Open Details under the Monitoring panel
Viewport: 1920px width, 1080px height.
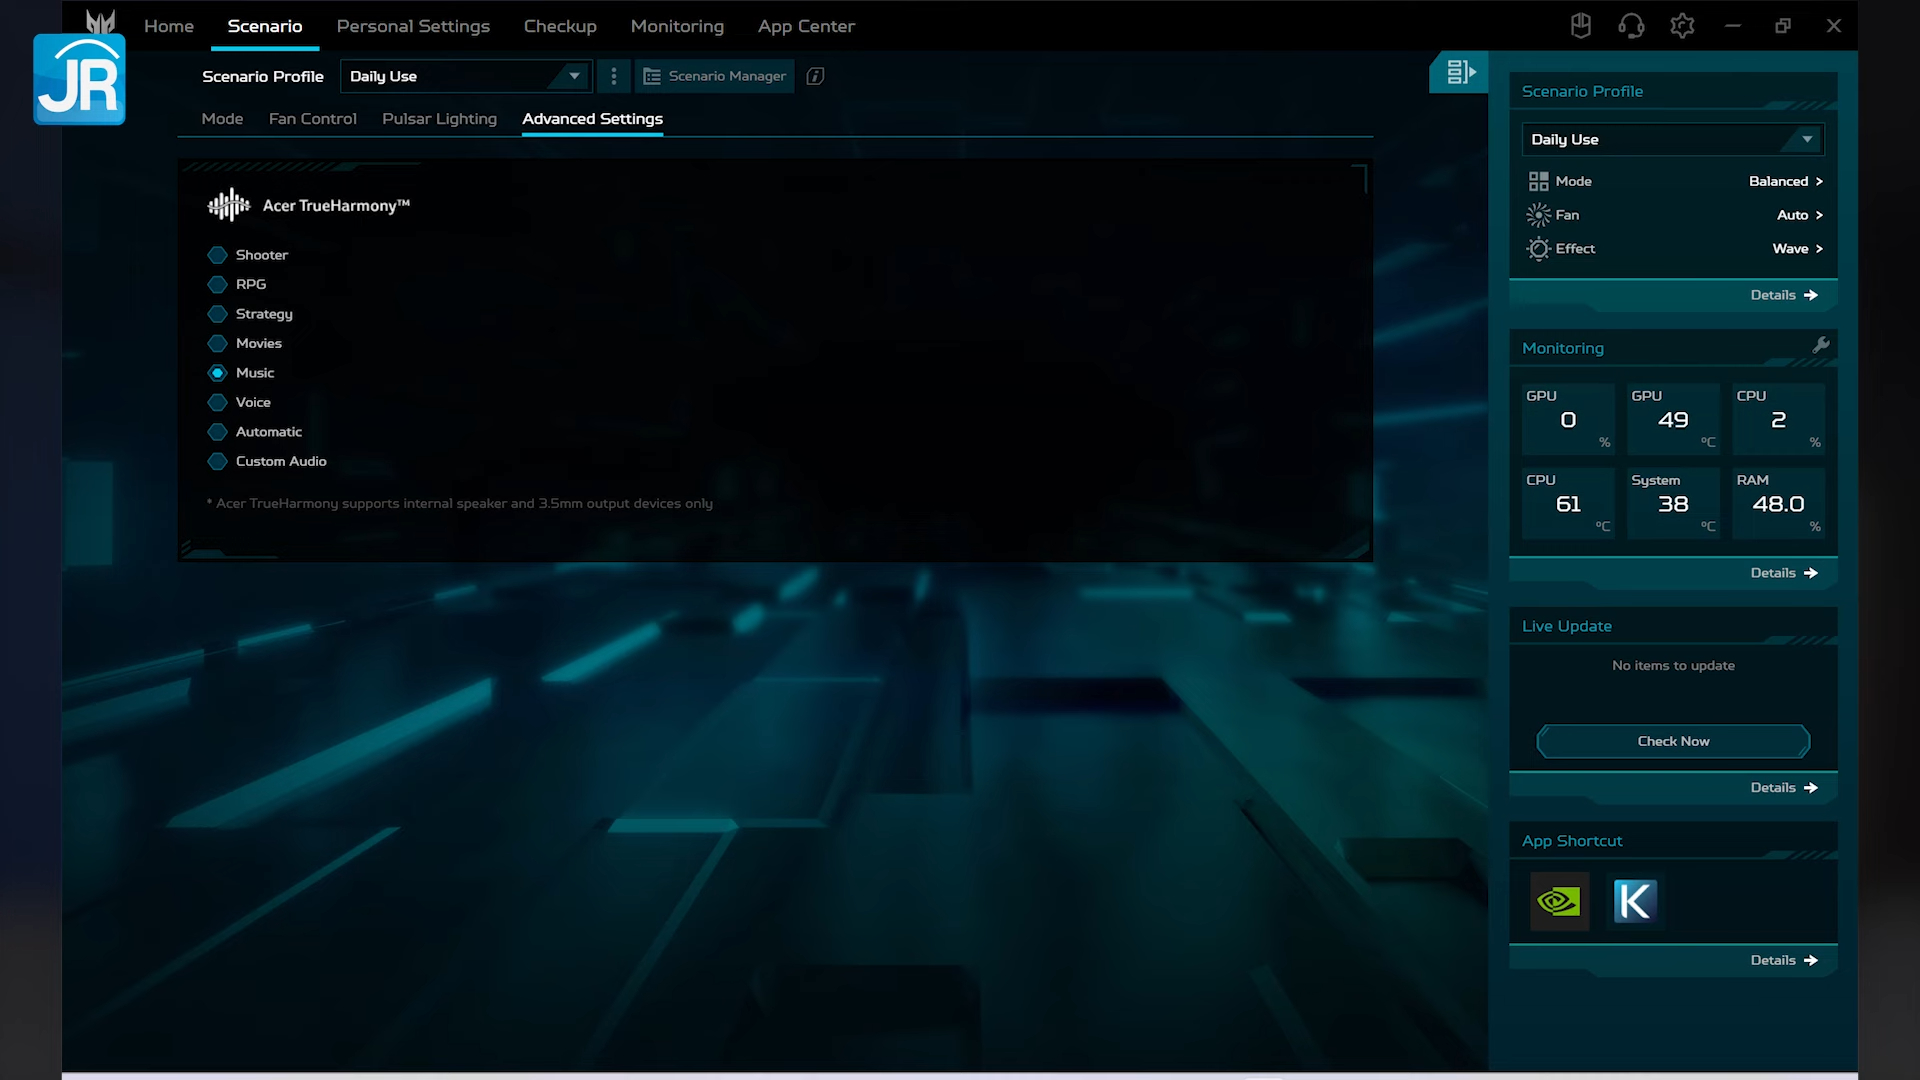[x=1782, y=573]
